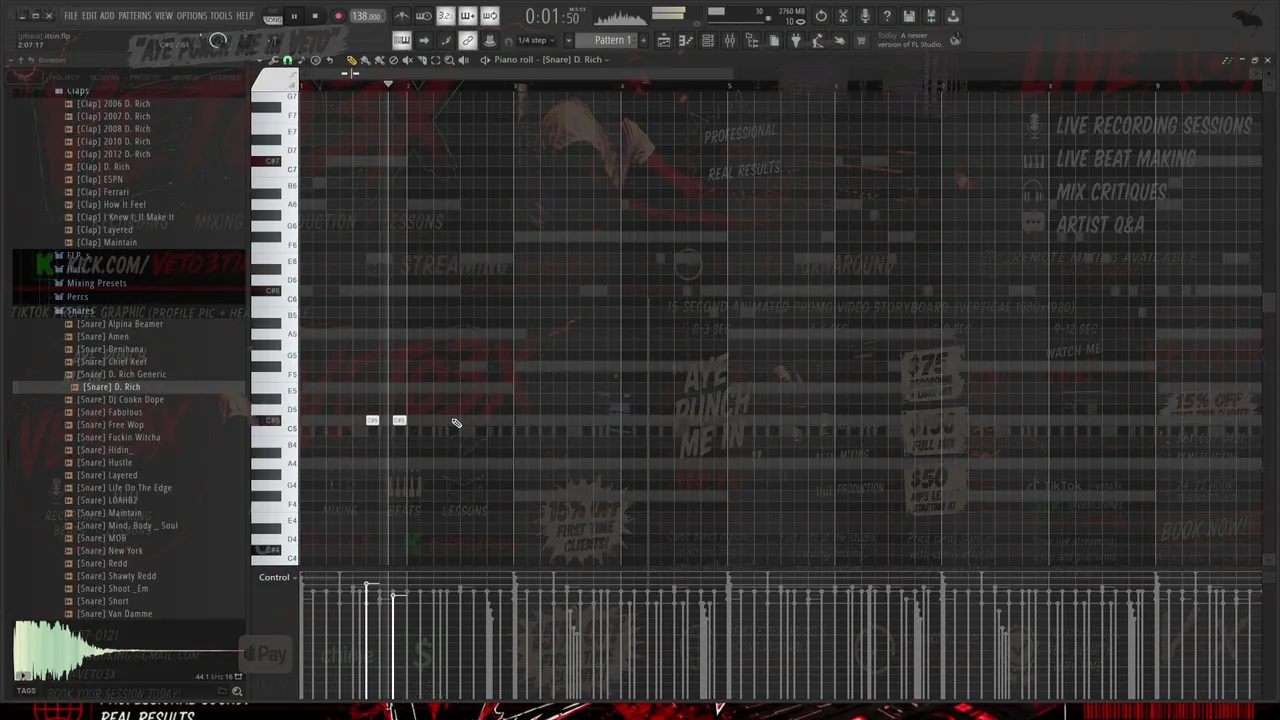Toggle PAT/SONG playback mode

point(273,17)
